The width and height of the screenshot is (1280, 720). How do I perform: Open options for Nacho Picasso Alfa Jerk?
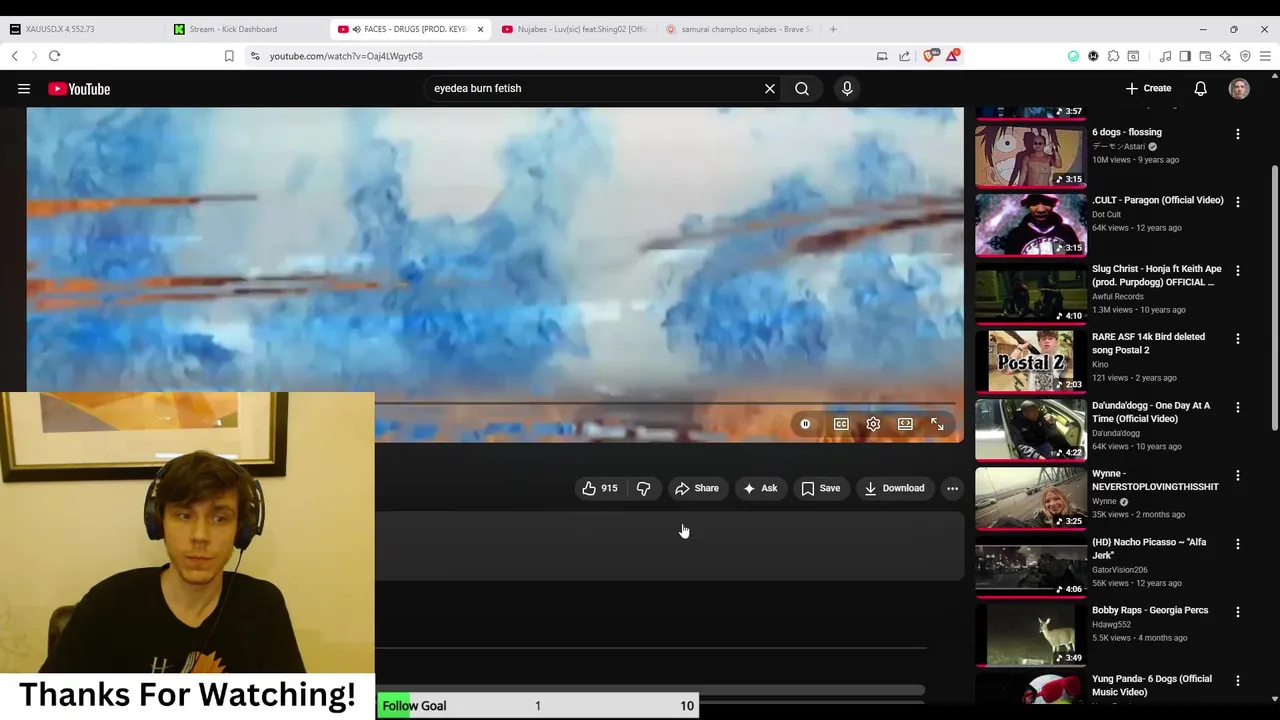(1238, 544)
